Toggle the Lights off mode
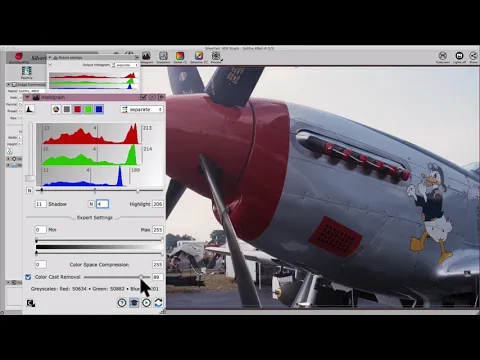 tap(459, 57)
